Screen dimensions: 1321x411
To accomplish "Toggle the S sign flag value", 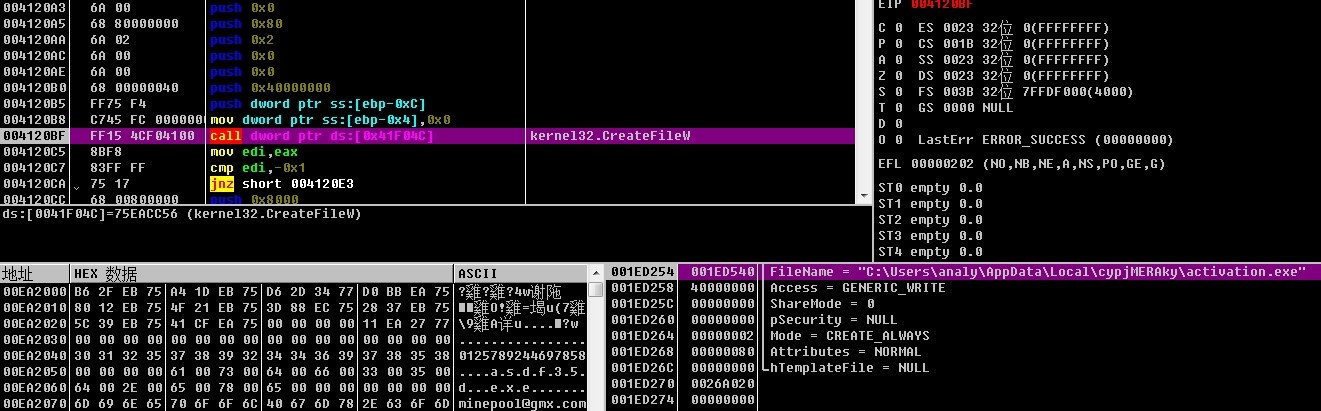I will click(898, 92).
